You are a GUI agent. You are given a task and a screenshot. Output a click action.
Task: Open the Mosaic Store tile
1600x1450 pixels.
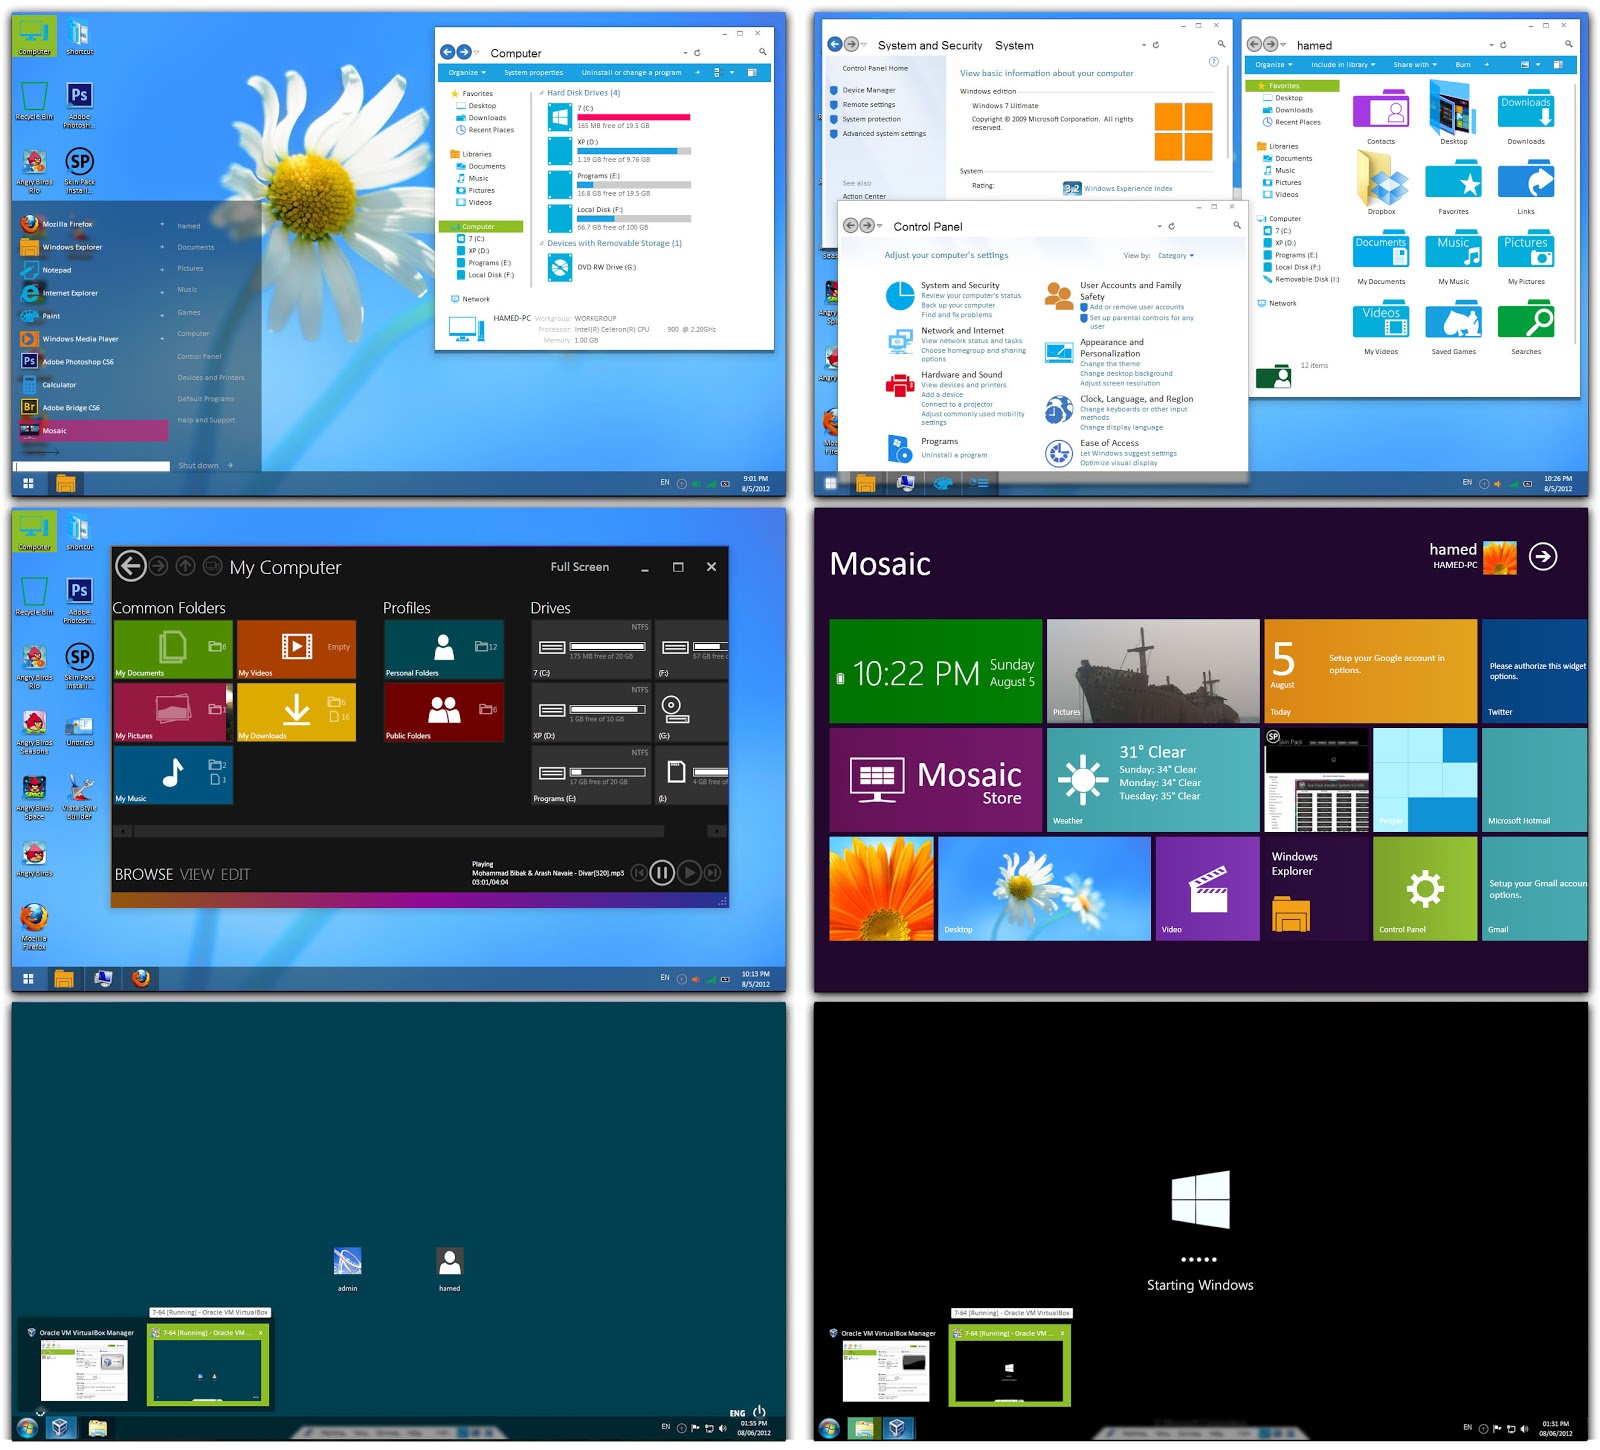(937, 780)
